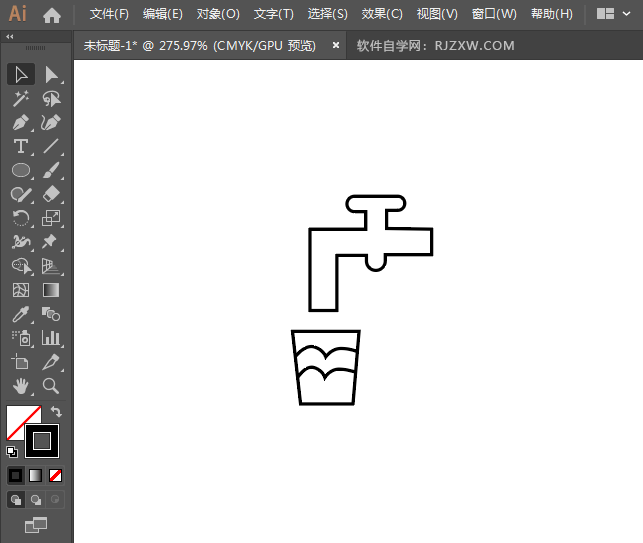
Task: Swap fill and stroke colors
Action: [56, 411]
